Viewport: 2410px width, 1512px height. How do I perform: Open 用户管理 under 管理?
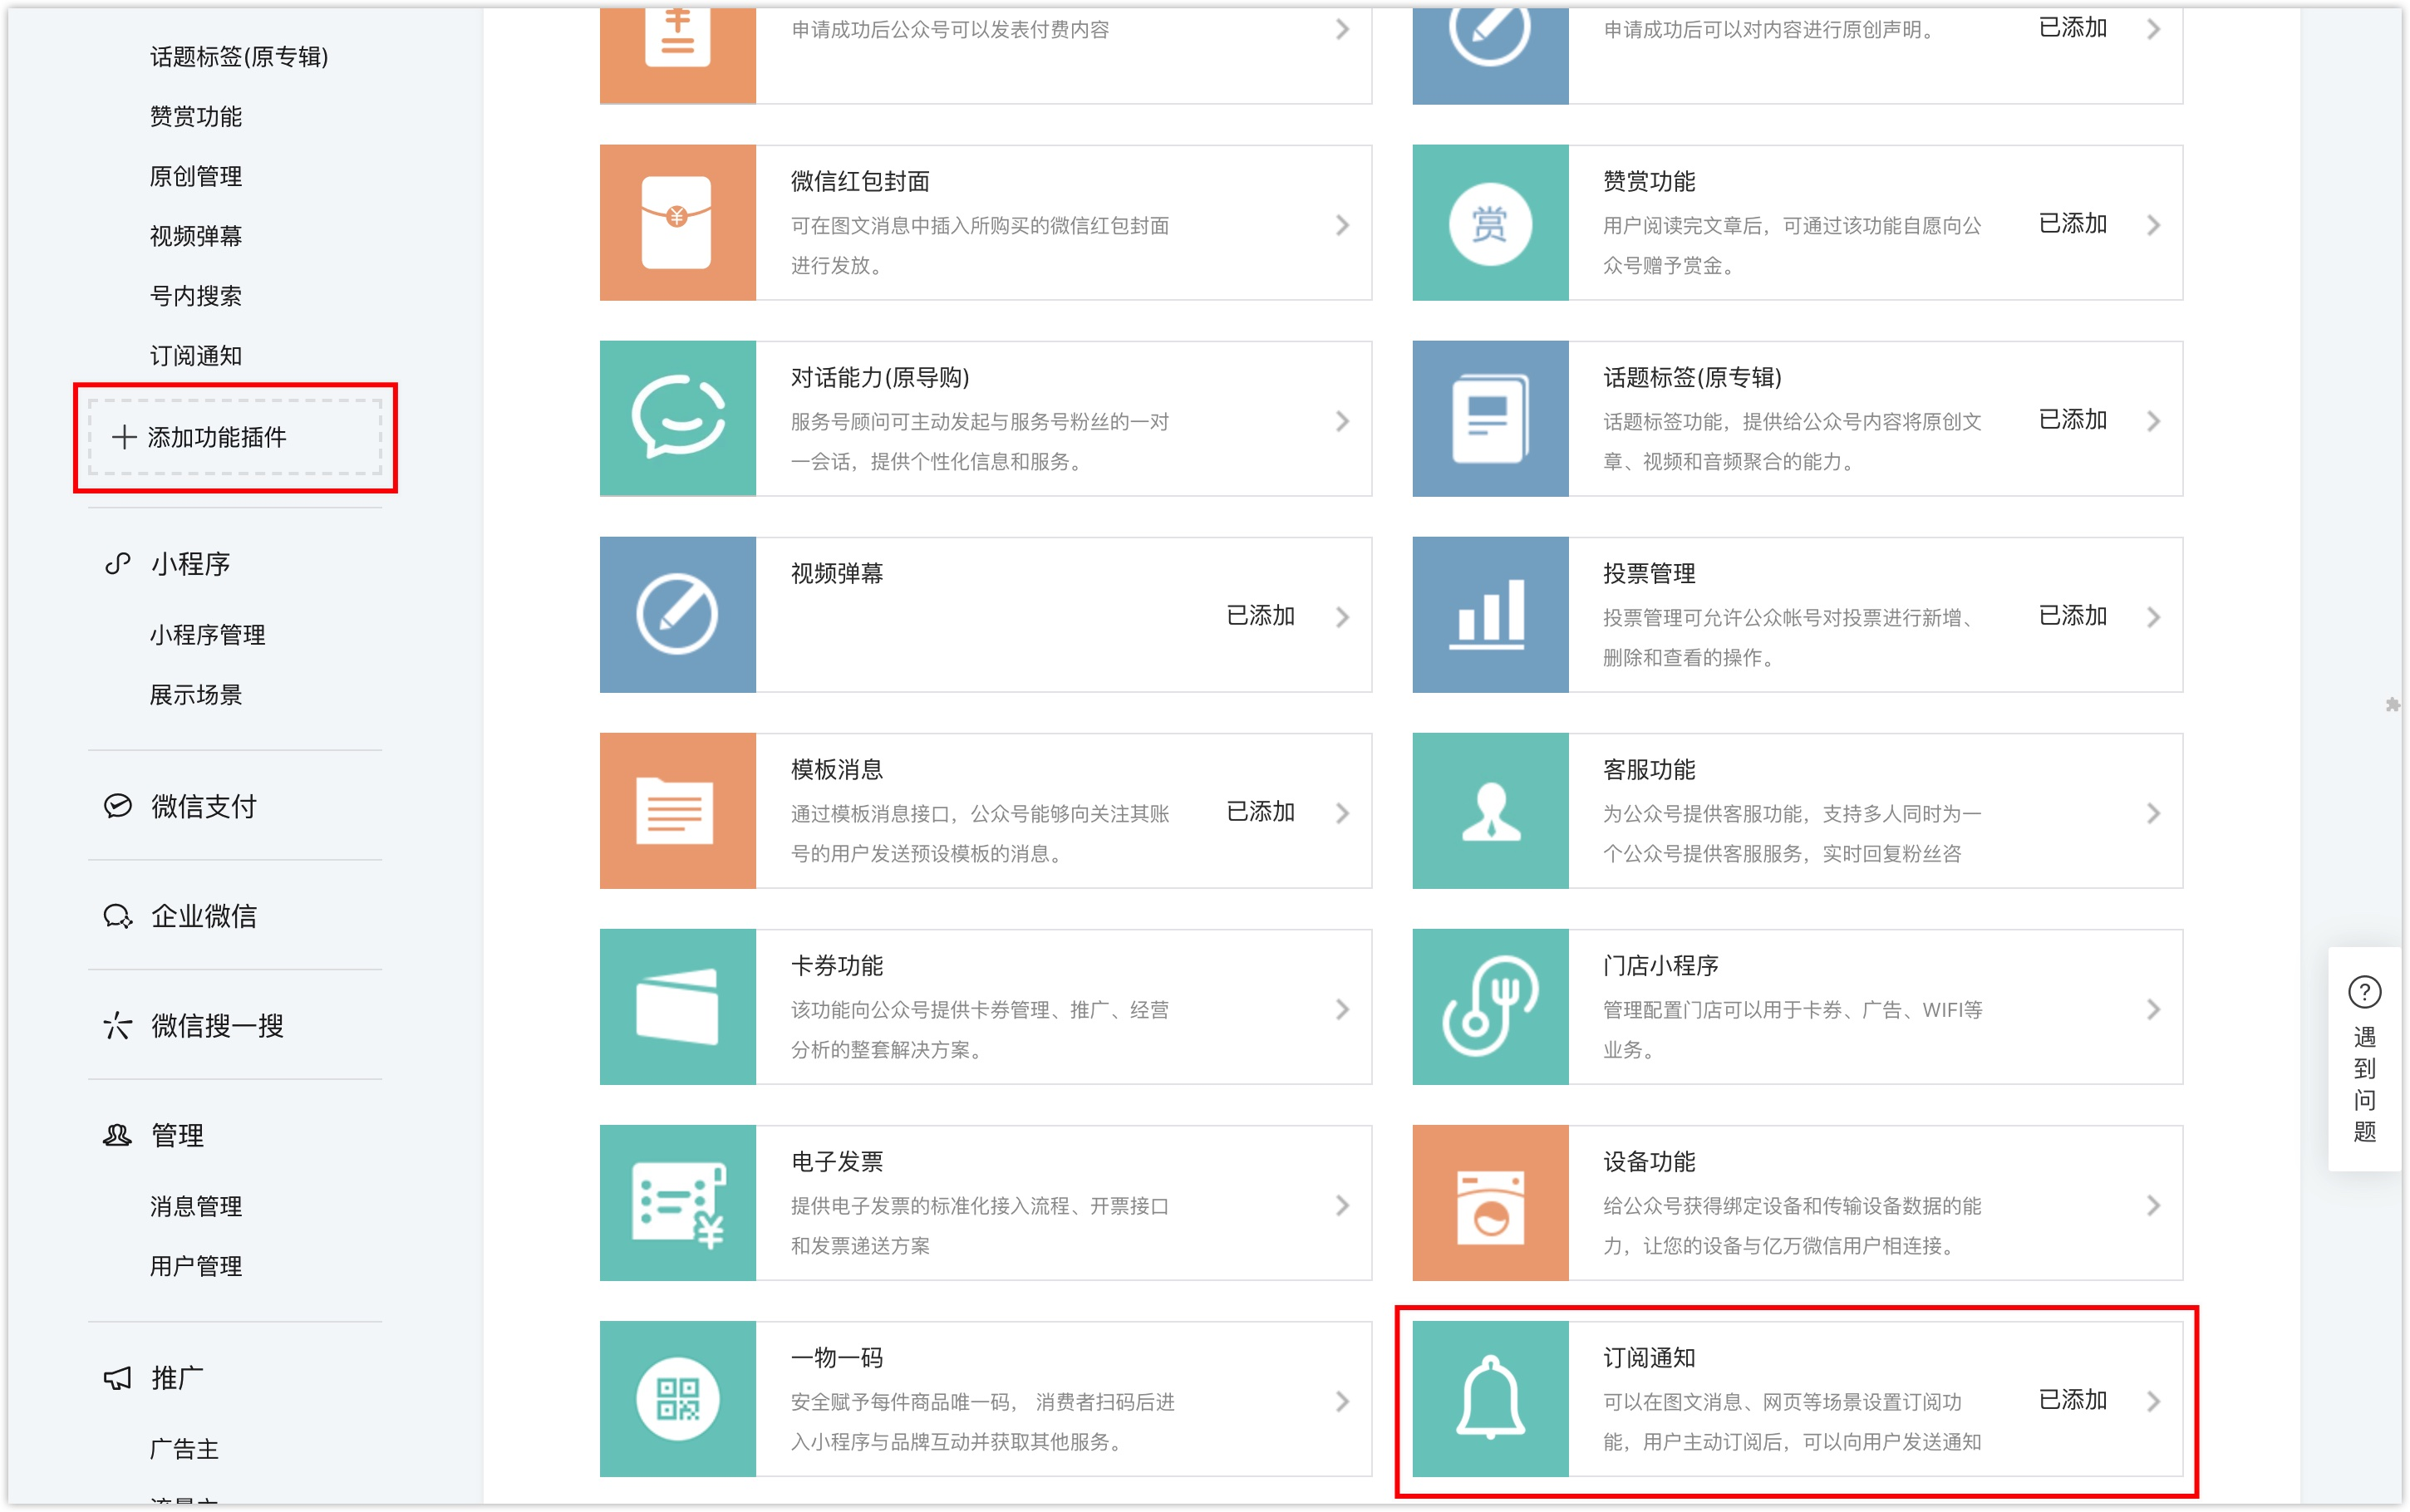[196, 1266]
